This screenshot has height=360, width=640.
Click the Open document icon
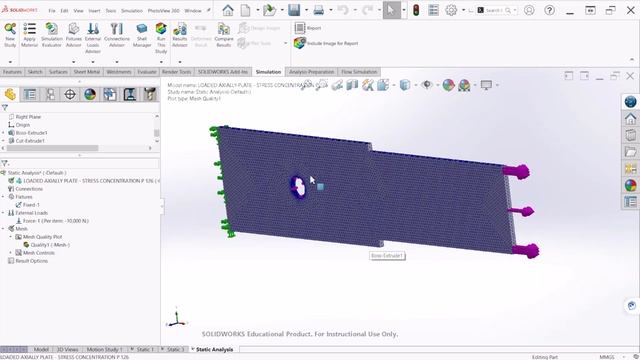pyautogui.click(x=269, y=10)
